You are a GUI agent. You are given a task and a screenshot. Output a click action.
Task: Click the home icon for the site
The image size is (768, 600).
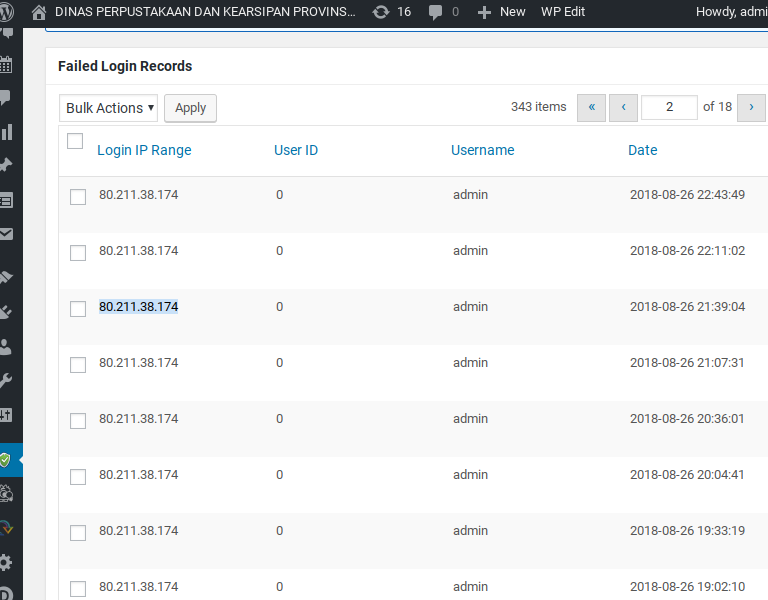coord(39,12)
